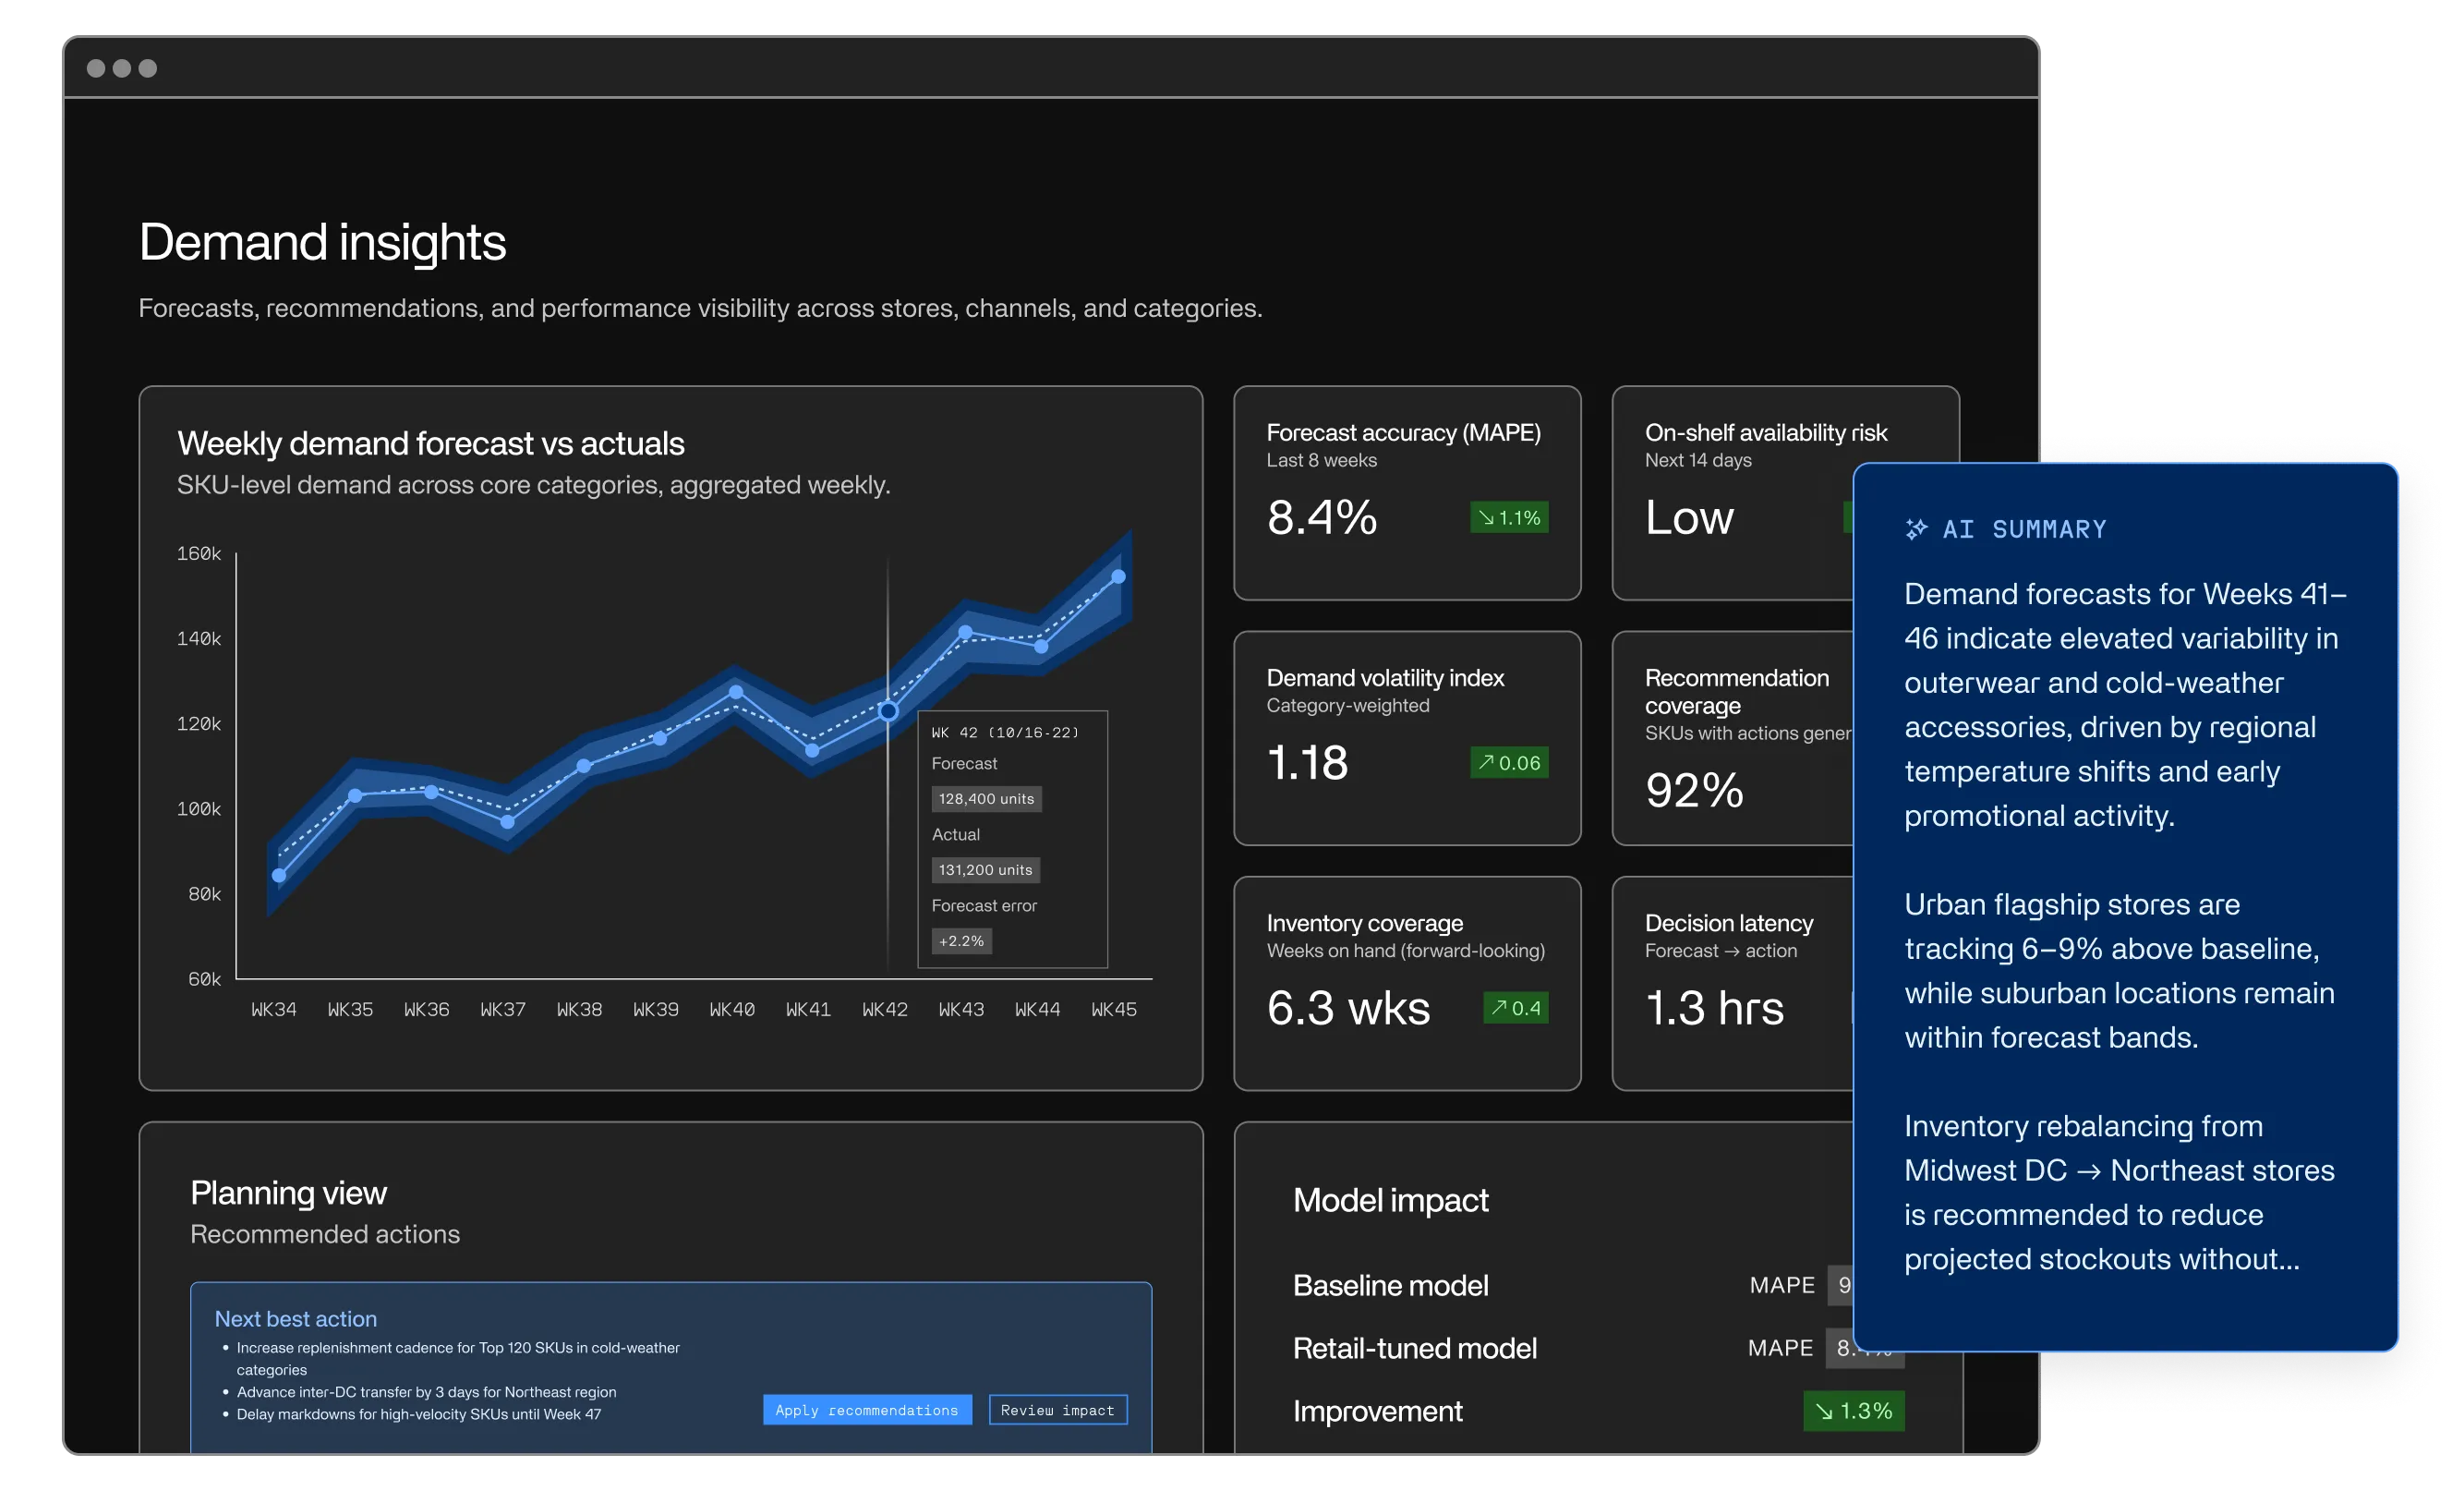The width and height of the screenshot is (2464, 1491).
Task: Select the Retail-tuned model row
Action: tap(1414, 1348)
